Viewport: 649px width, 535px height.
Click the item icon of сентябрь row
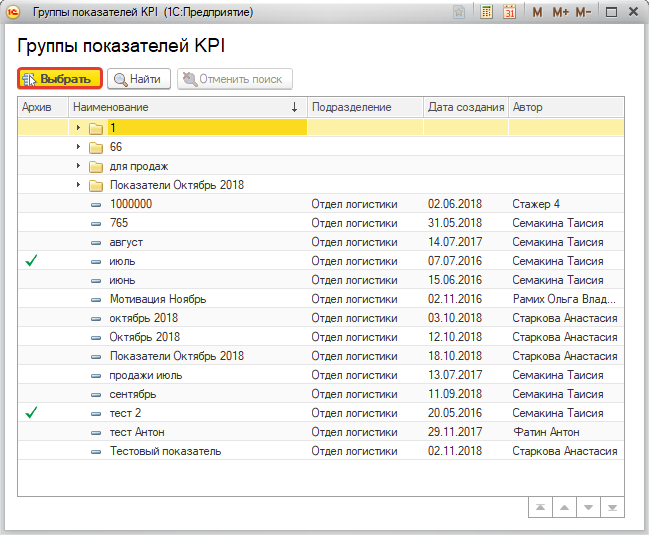tap(96, 395)
